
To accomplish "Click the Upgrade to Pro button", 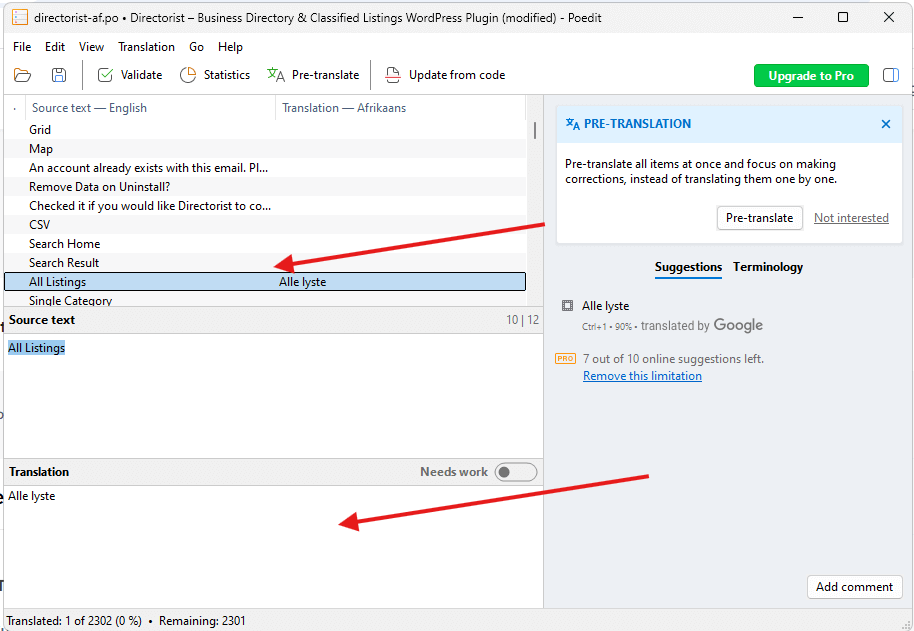I will 811,75.
